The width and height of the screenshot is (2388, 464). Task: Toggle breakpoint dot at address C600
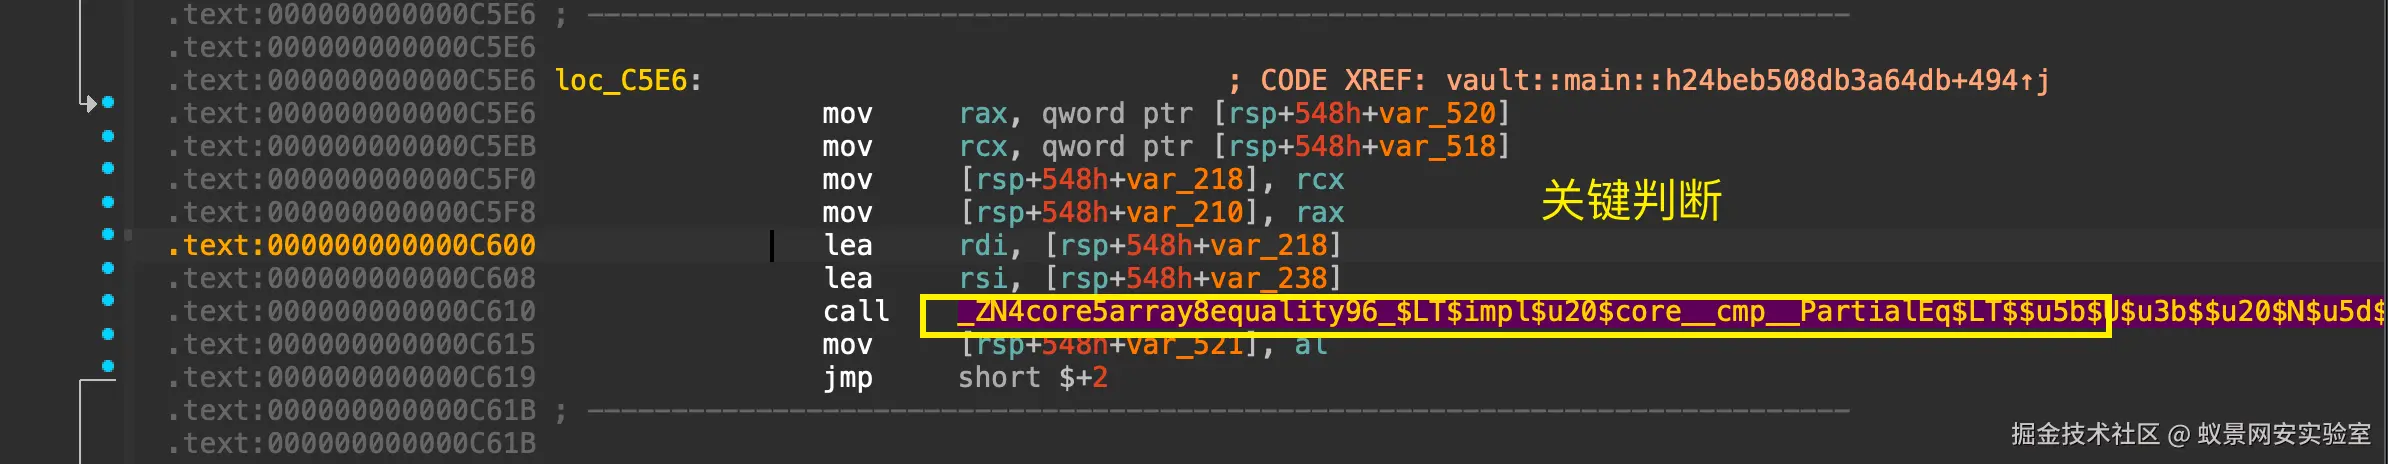108,235
